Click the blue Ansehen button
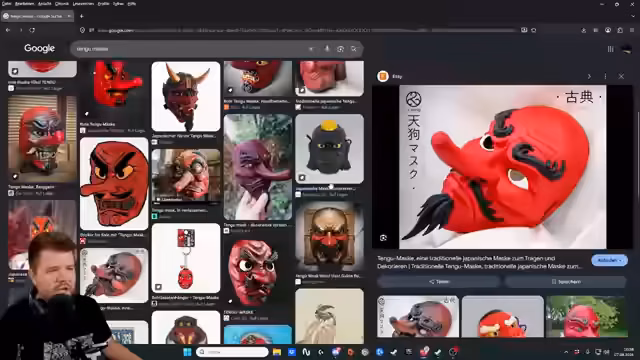 pos(609,260)
